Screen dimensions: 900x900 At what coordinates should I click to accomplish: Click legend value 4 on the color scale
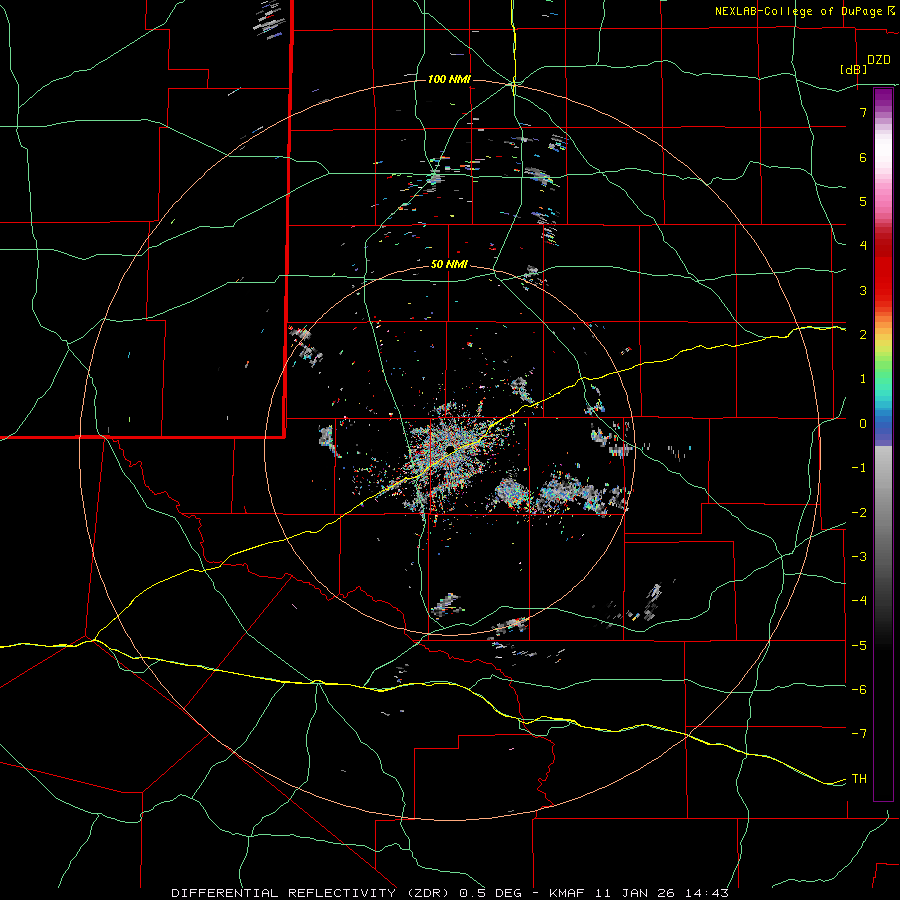863,245
